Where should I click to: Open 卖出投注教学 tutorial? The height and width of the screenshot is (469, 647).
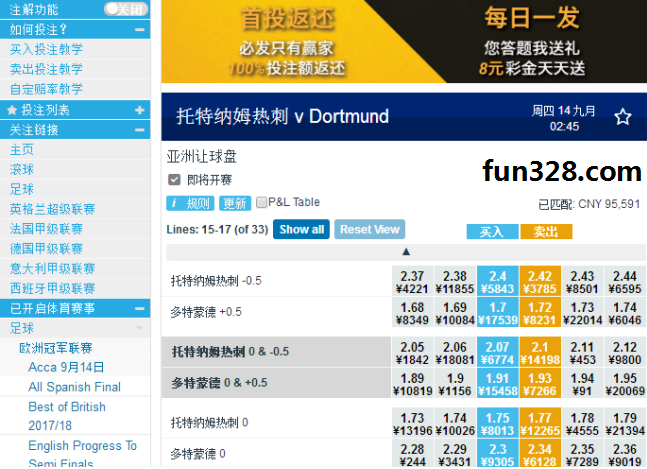[x=46, y=69]
